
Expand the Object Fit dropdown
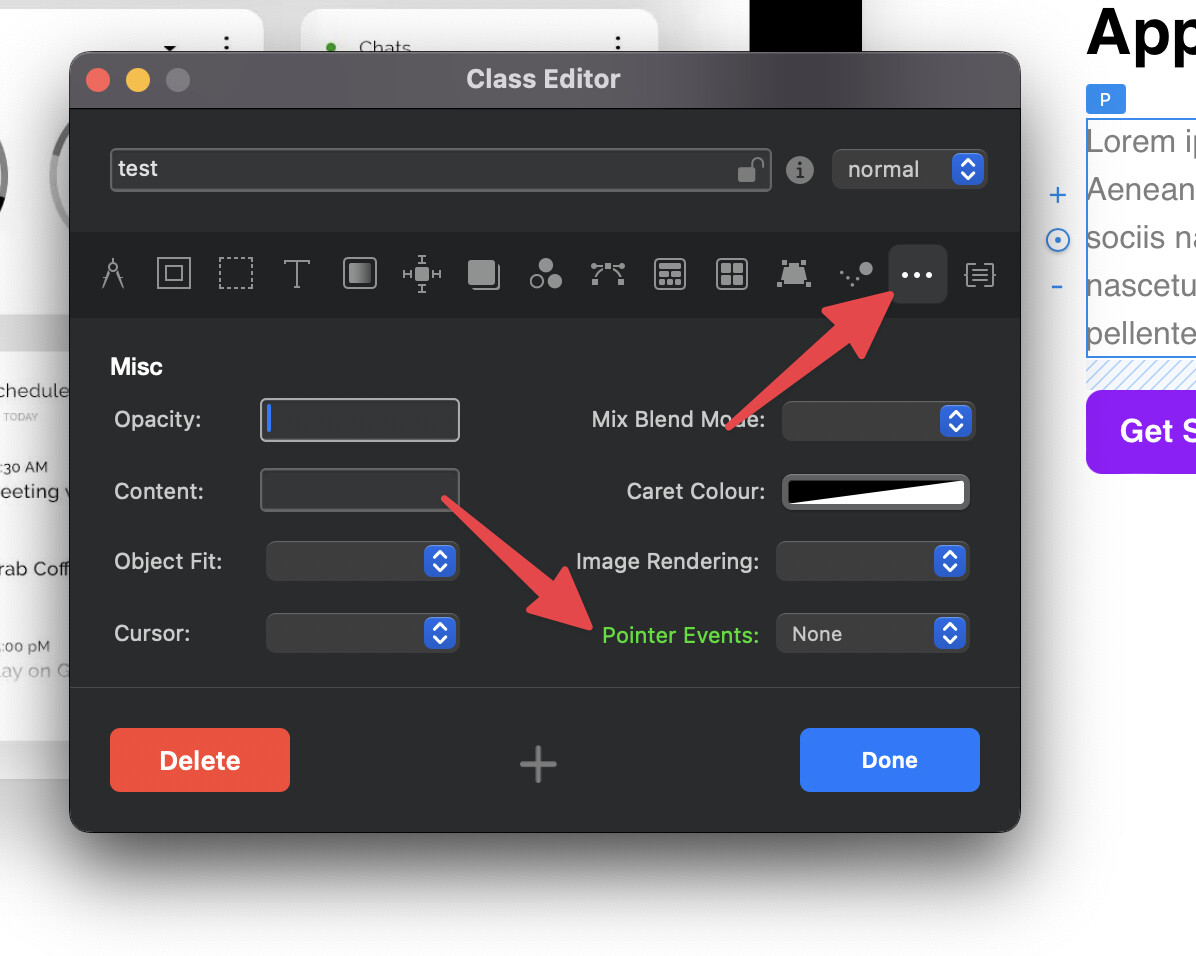click(x=362, y=562)
